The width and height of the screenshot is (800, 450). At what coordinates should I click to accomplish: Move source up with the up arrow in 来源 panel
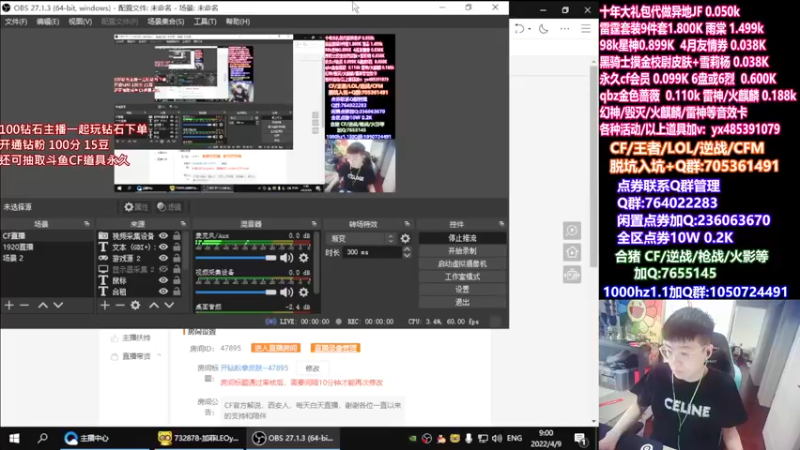click(x=154, y=305)
